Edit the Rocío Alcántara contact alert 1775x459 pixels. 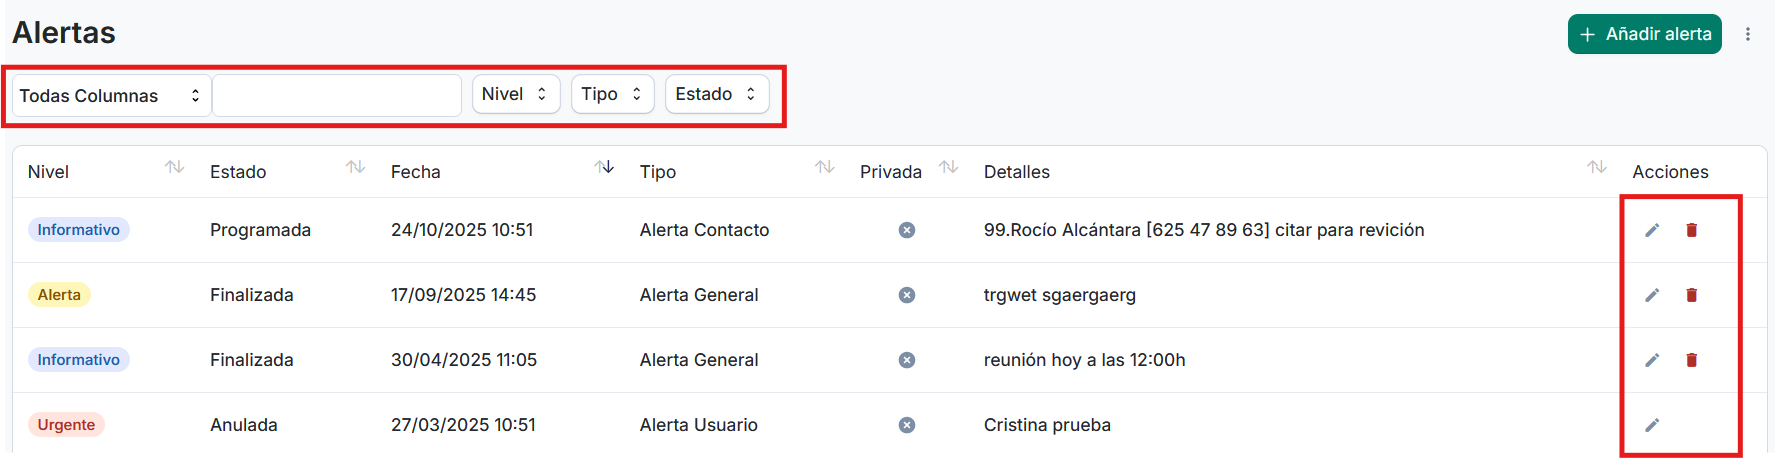click(x=1652, y=230)
